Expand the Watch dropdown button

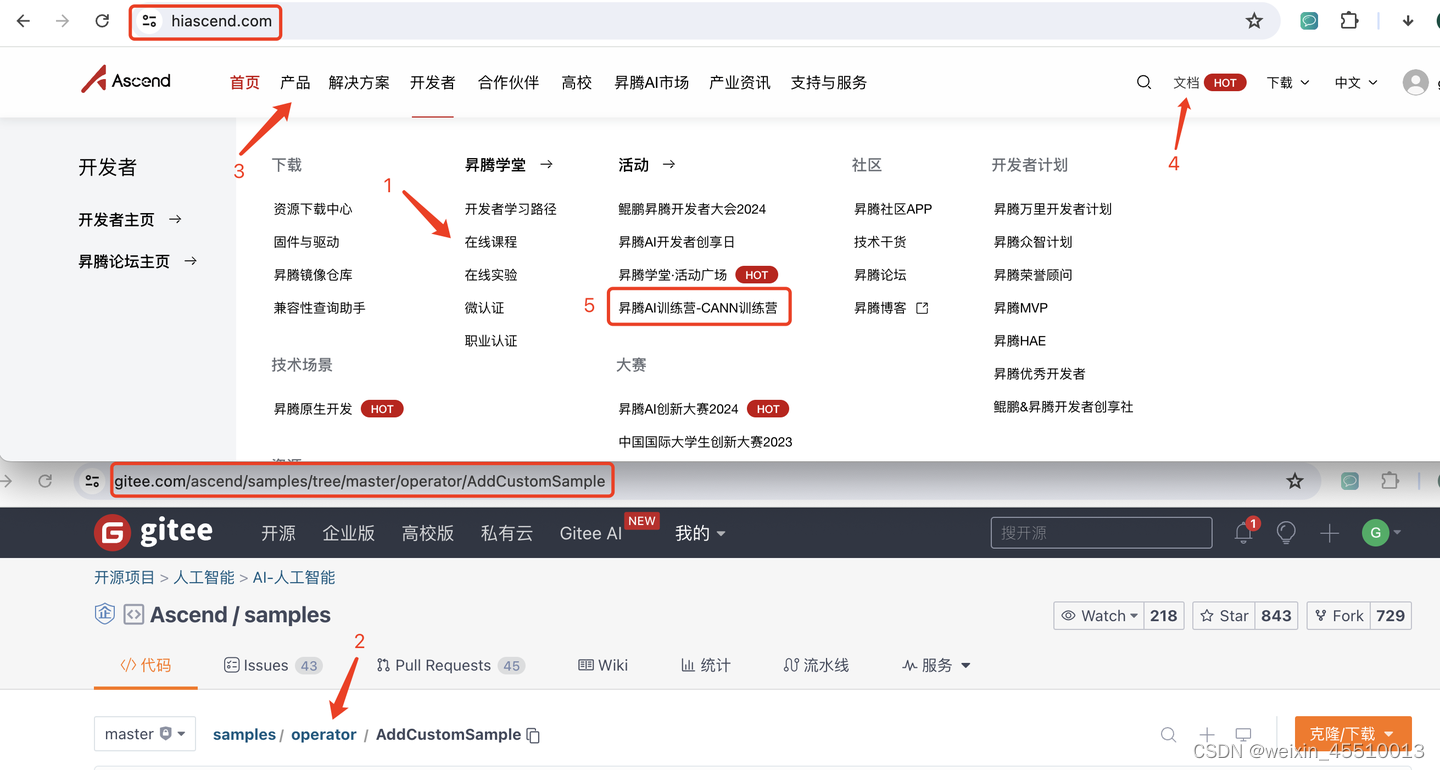pyautogui.click(x=1099, y=616)
